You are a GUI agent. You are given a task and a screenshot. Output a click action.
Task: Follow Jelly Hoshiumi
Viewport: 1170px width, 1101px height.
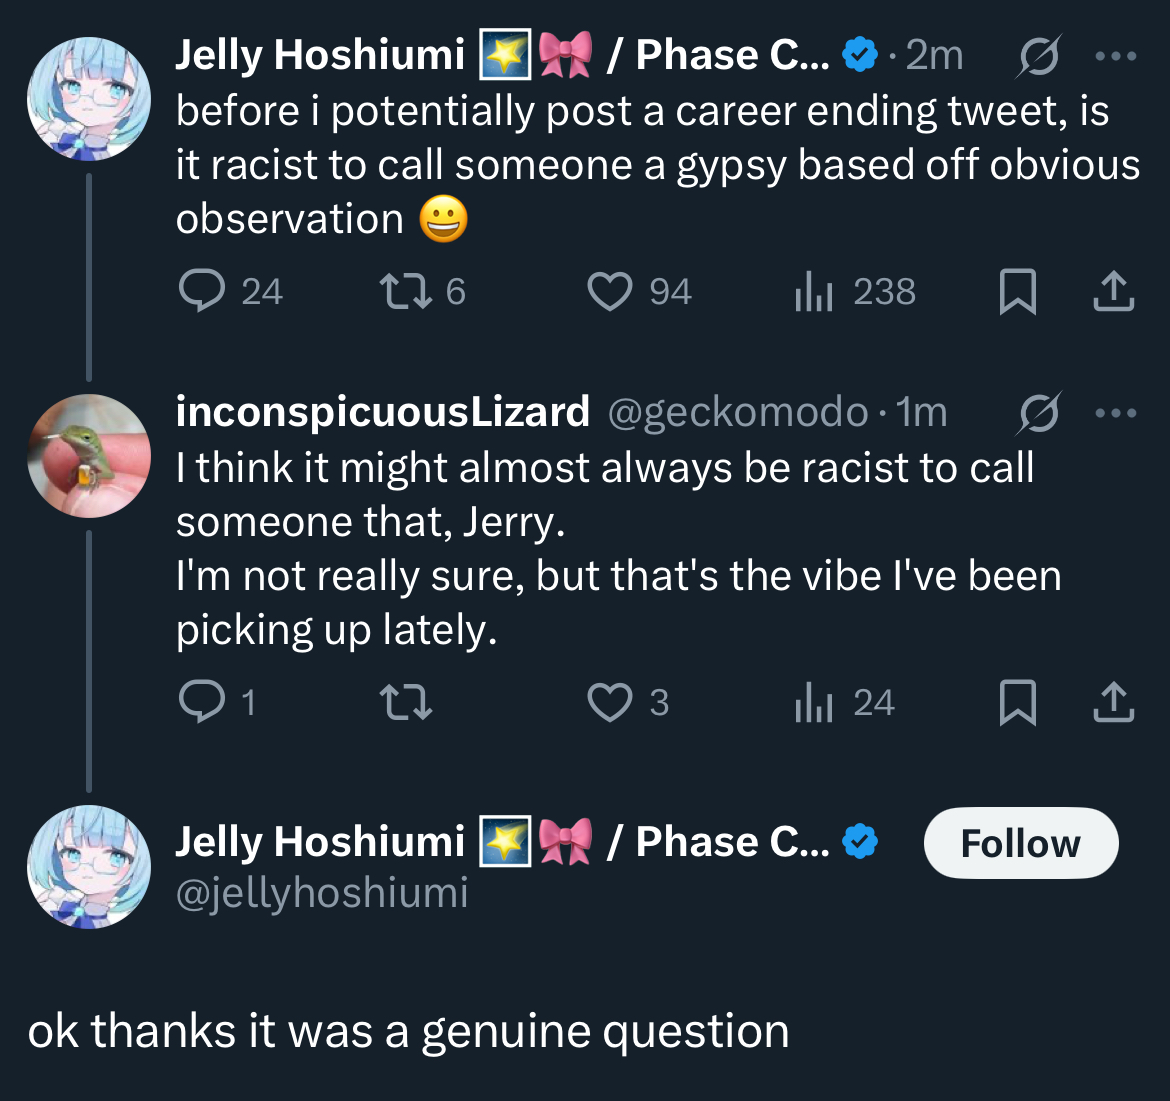pos(1020,843)
